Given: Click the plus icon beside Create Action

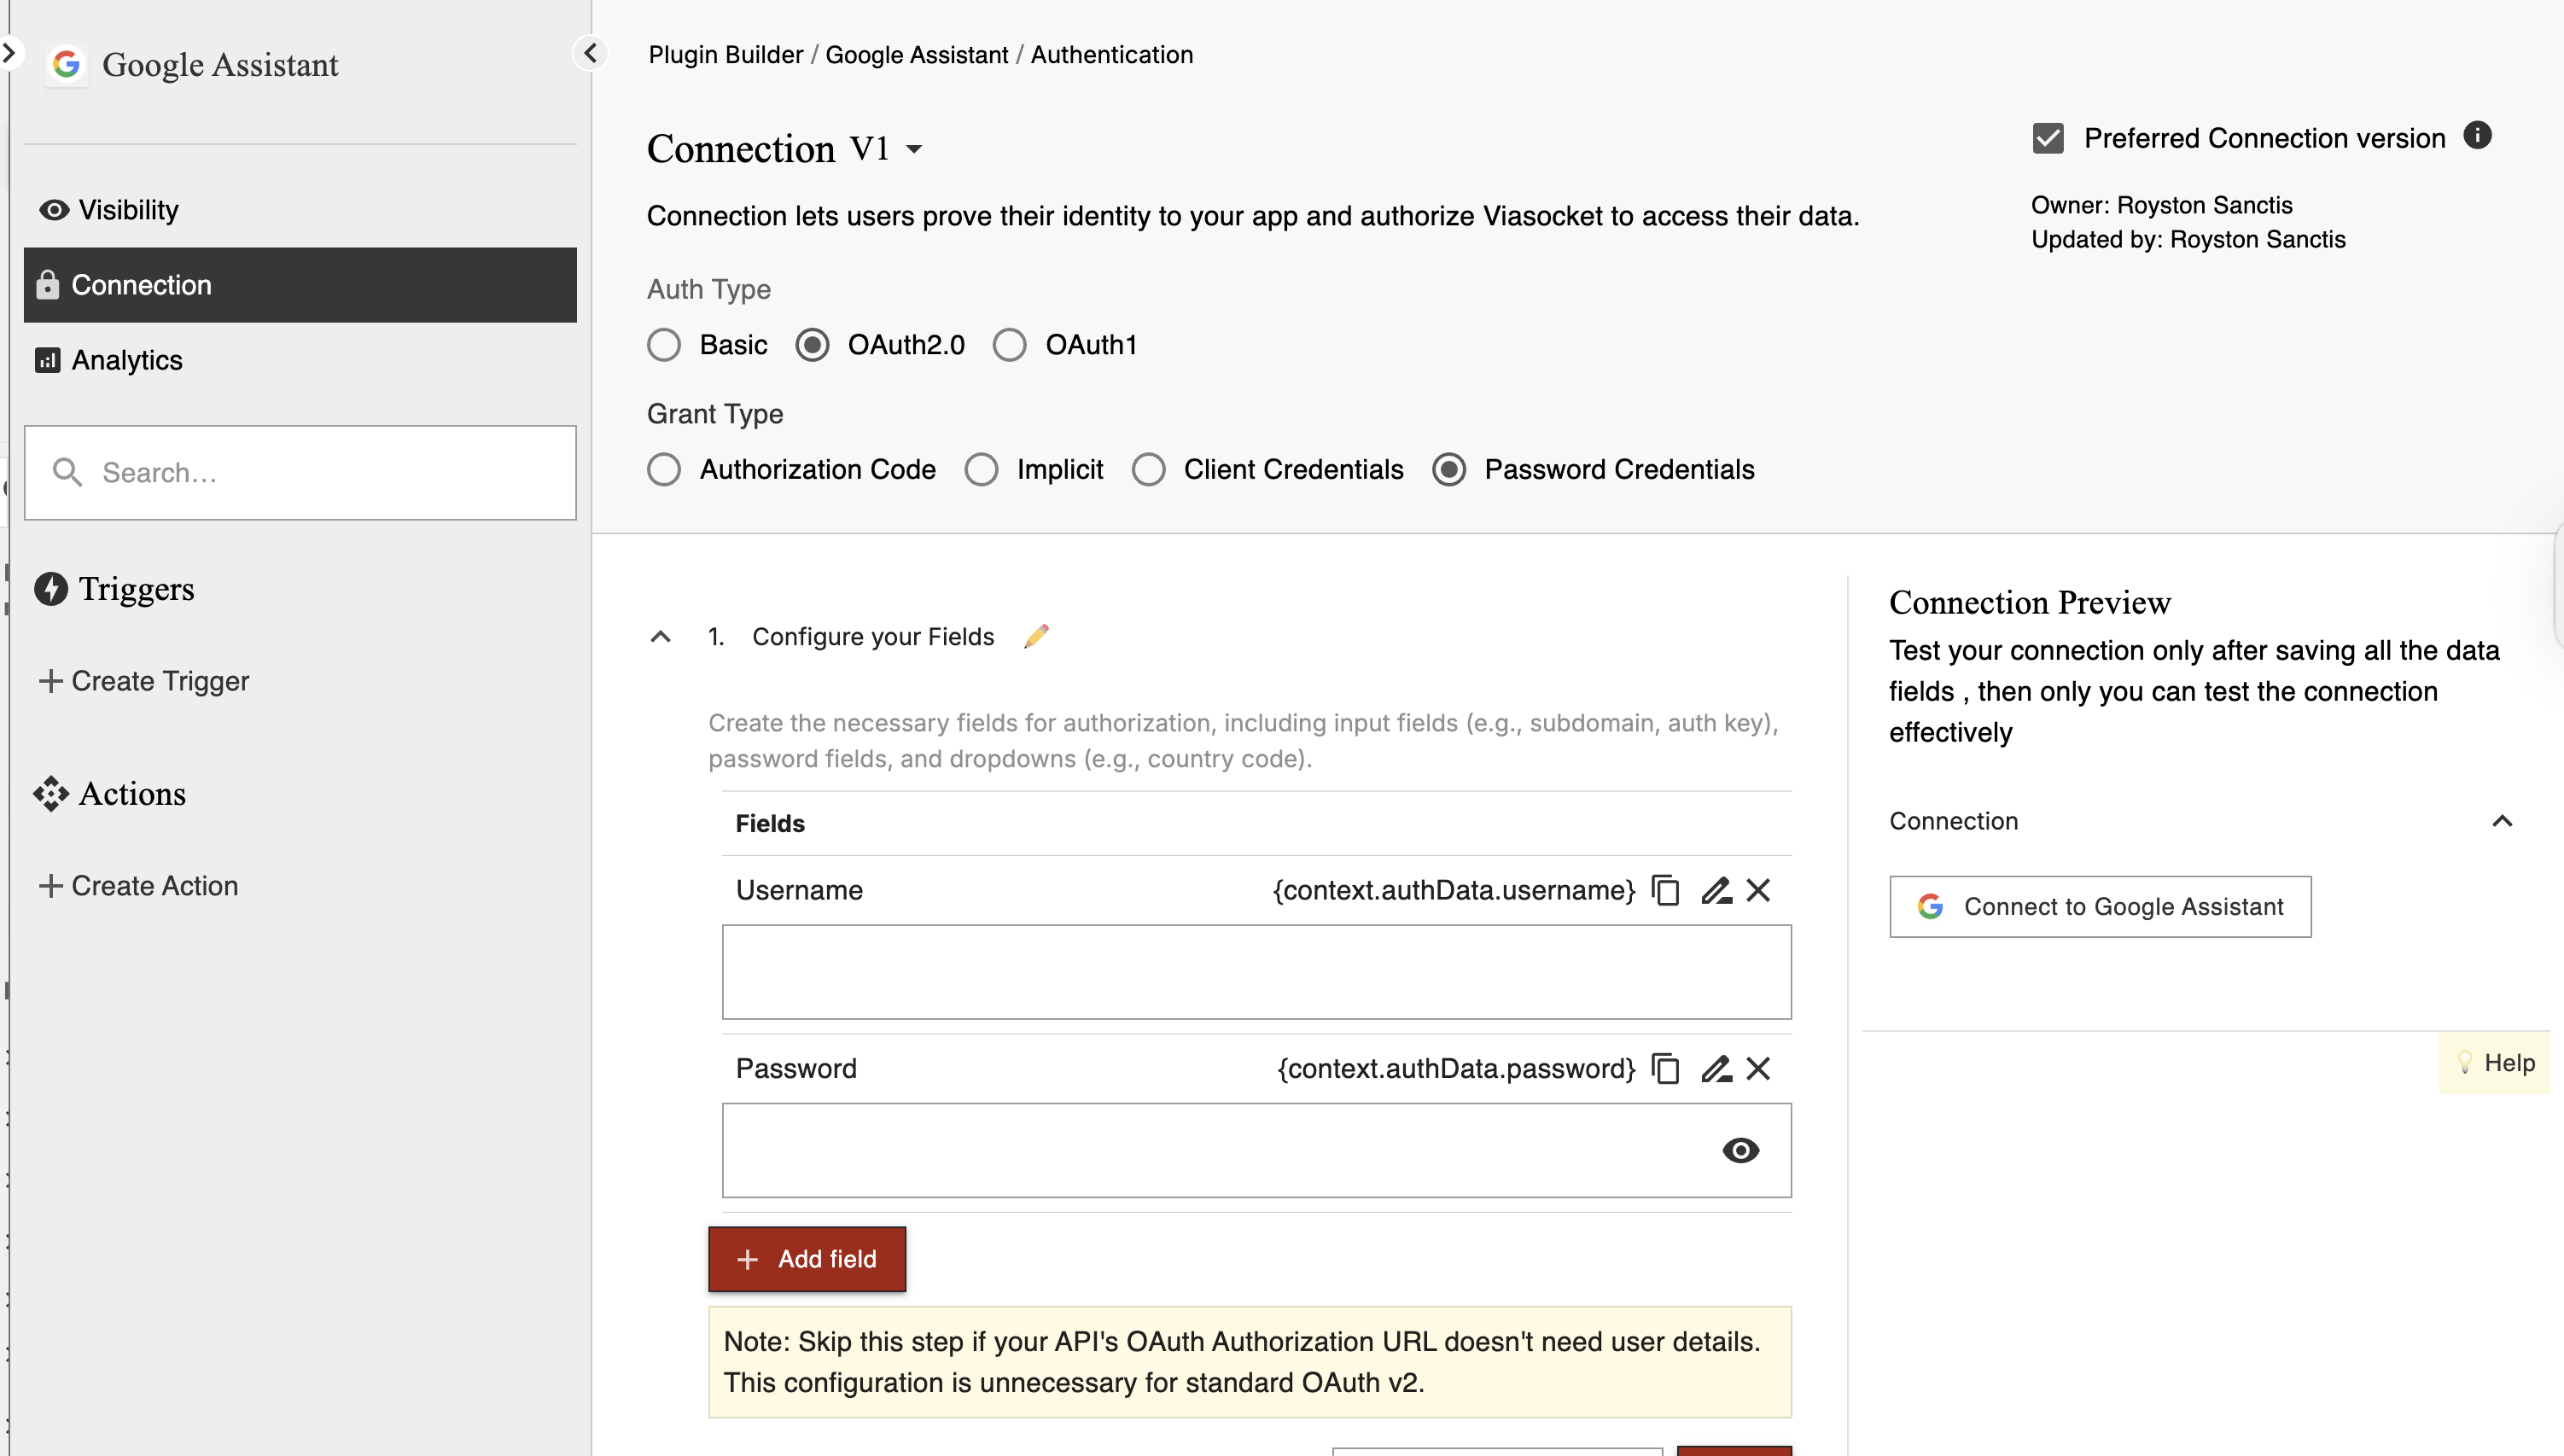Looking at the screenshot, I should tap(51, 886).
